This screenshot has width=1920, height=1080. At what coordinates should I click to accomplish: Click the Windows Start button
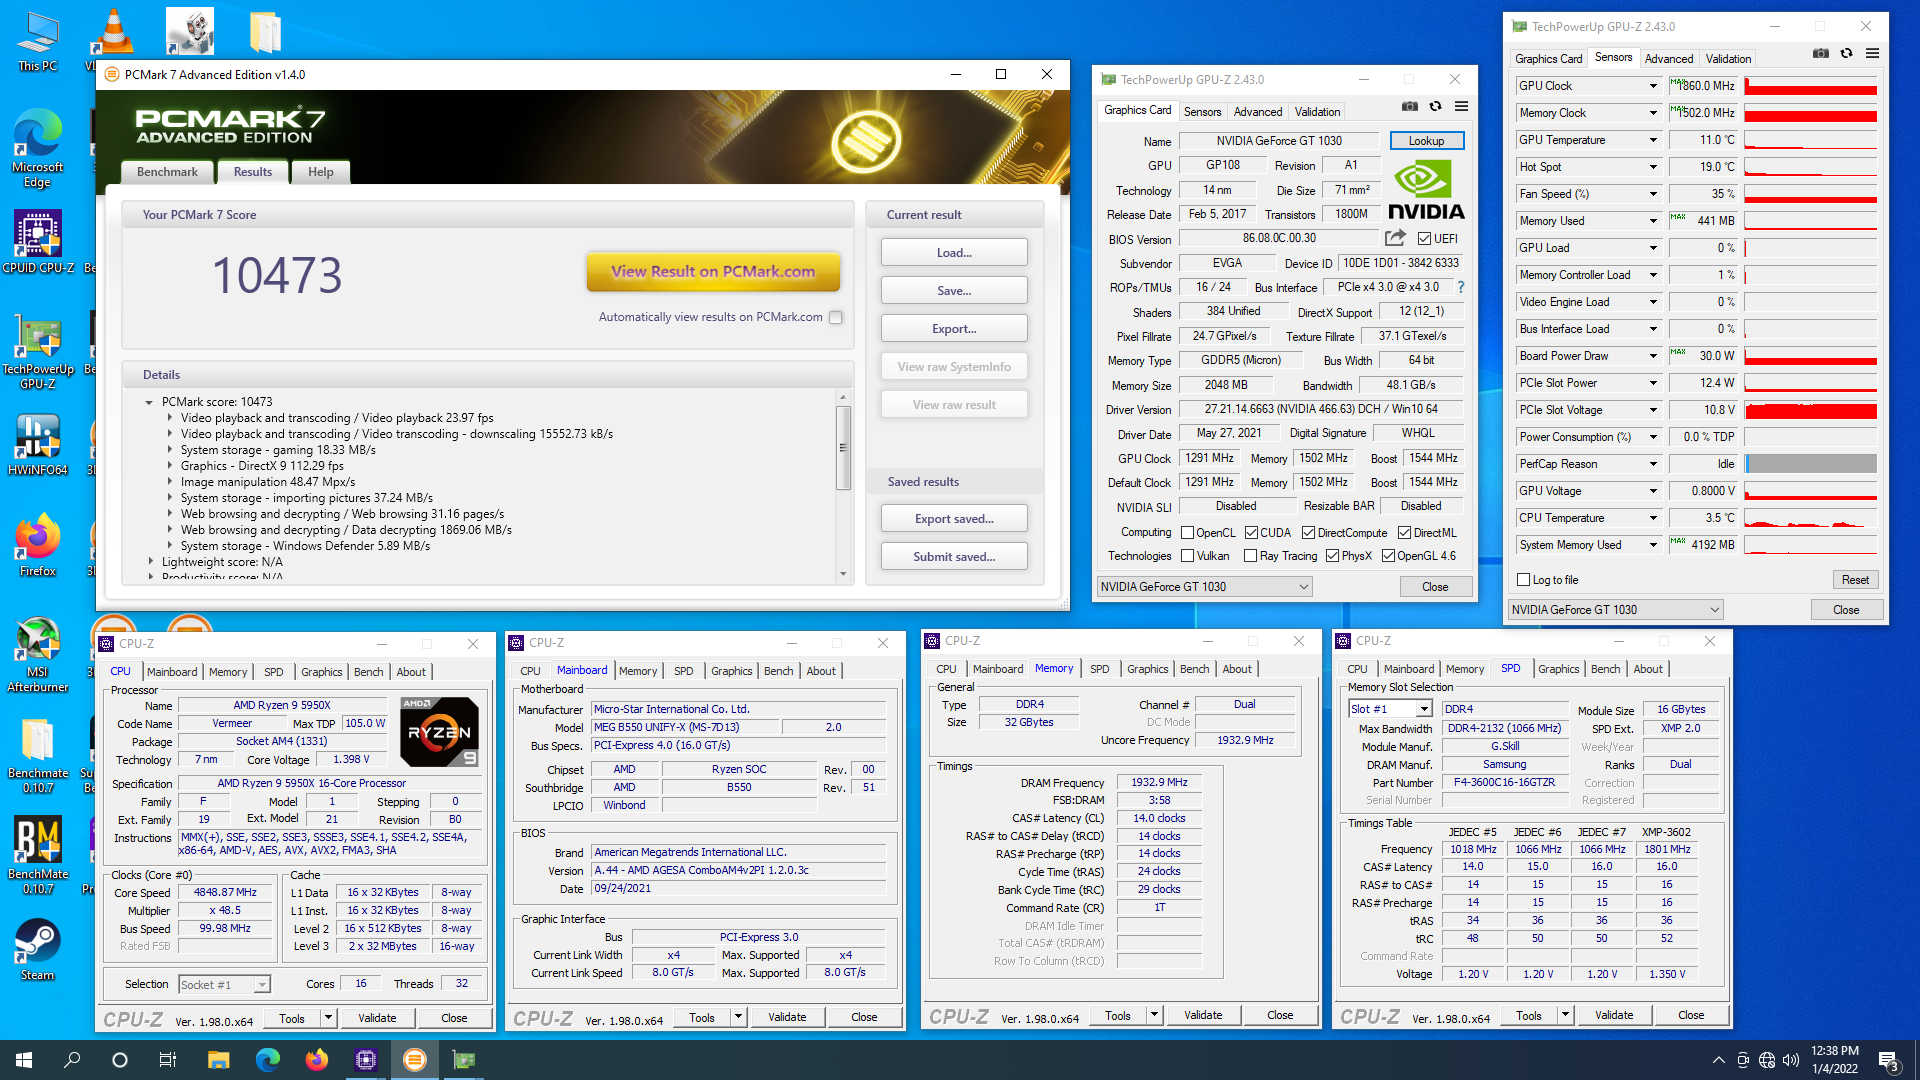click(24, 1060)
